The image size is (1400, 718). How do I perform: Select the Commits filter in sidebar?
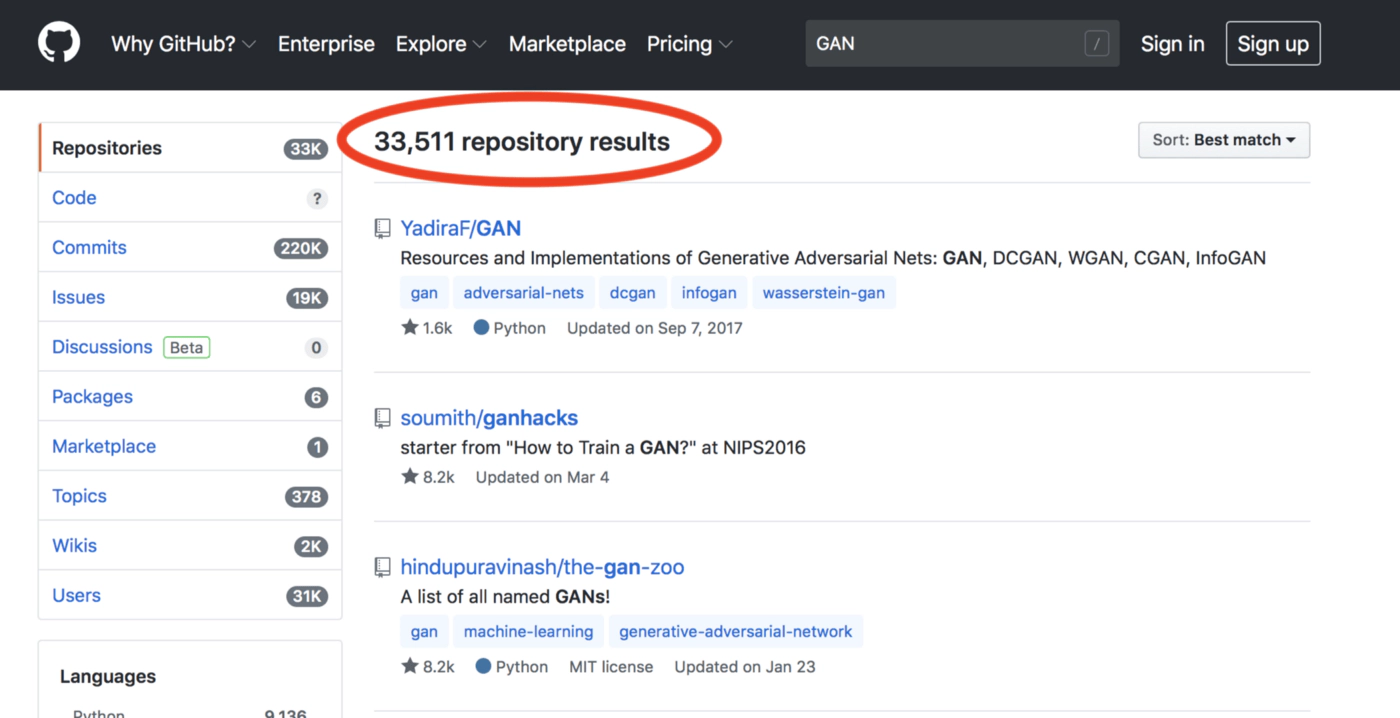coord(89,247)
